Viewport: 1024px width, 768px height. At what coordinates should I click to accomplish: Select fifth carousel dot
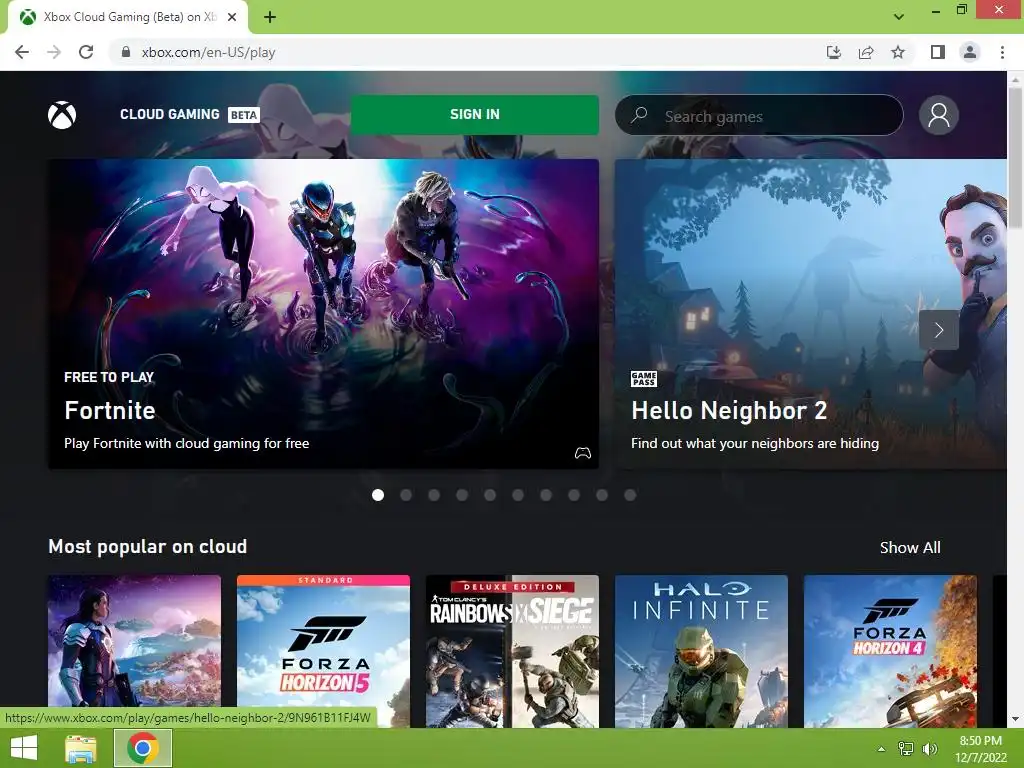(490, 495)
